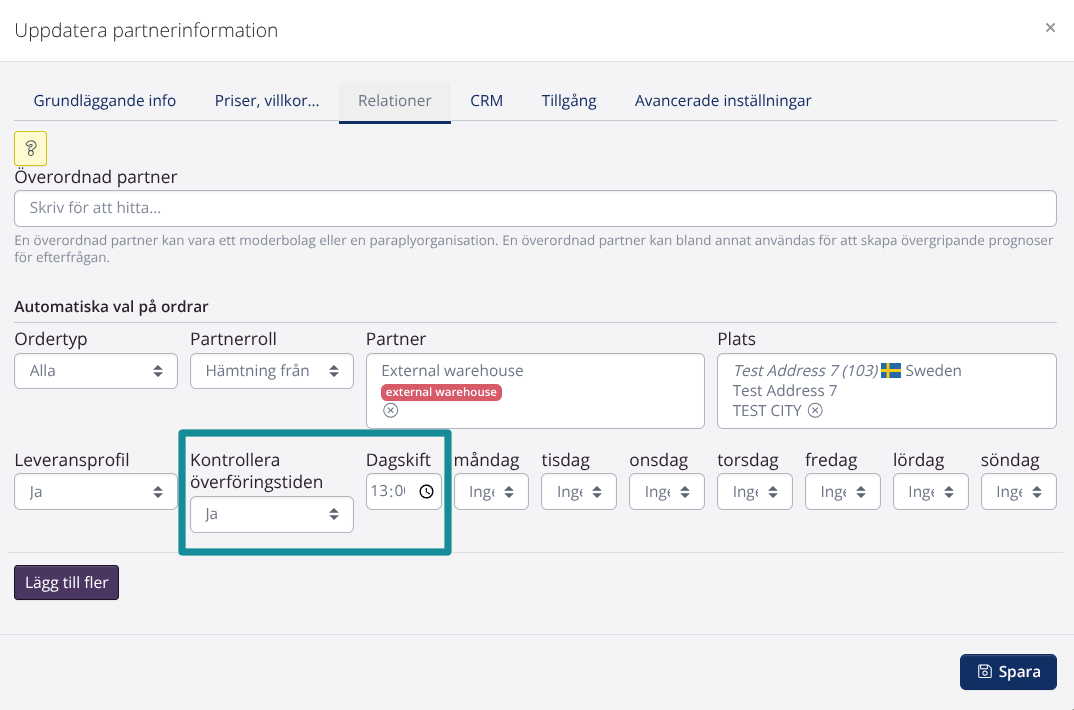Open the Tillgång tab
The image size is (1074, 710).
tap(569, 101)
